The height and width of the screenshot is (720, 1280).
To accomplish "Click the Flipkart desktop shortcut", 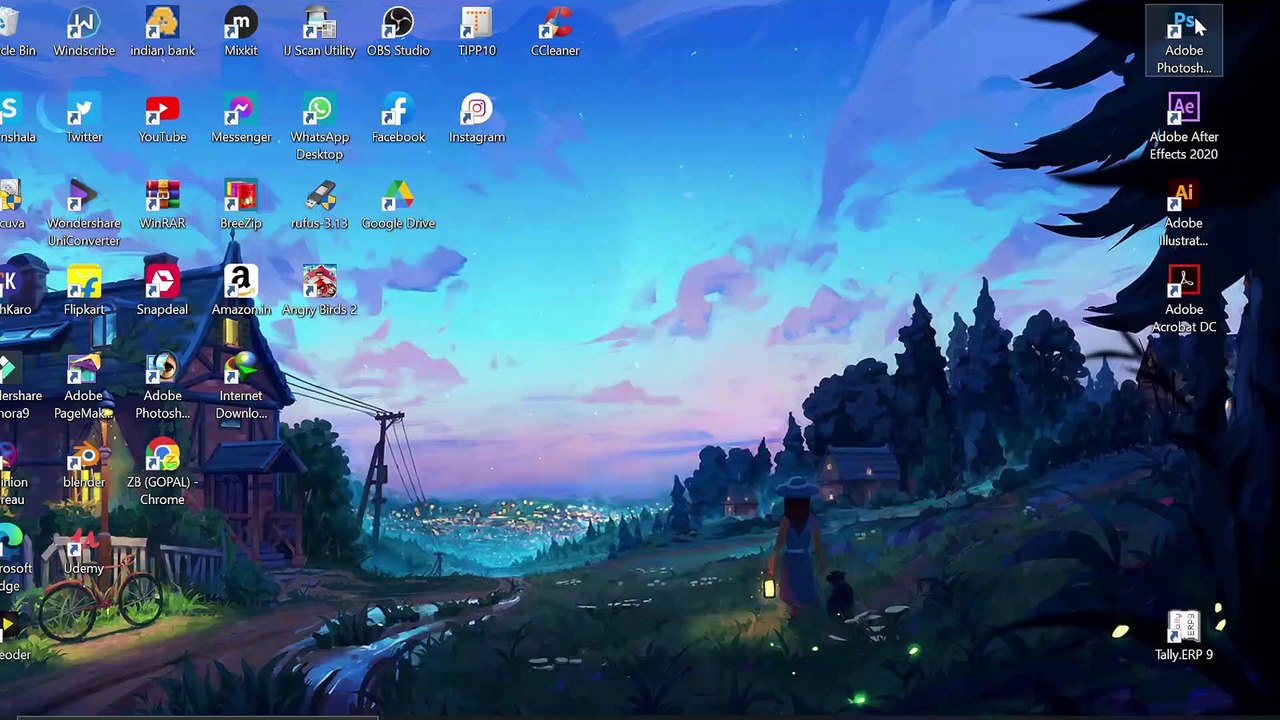I will [x=84, y=291].
